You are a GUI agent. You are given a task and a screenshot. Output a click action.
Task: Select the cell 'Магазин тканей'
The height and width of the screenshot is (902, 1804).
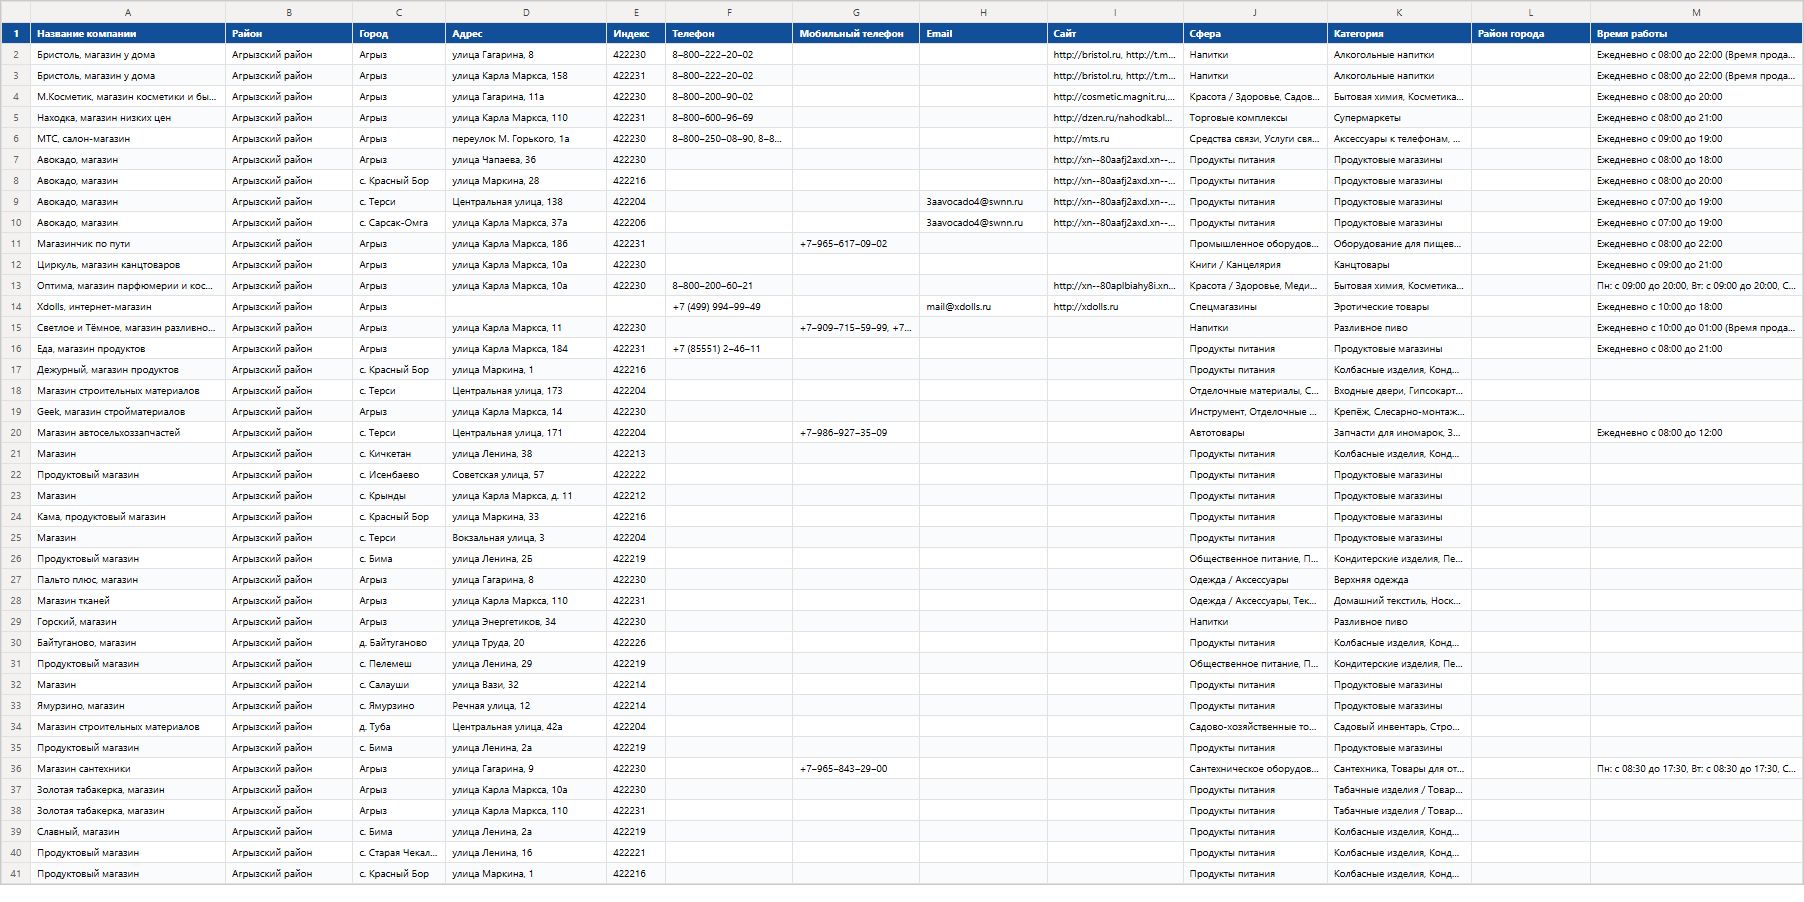(128, 601)
